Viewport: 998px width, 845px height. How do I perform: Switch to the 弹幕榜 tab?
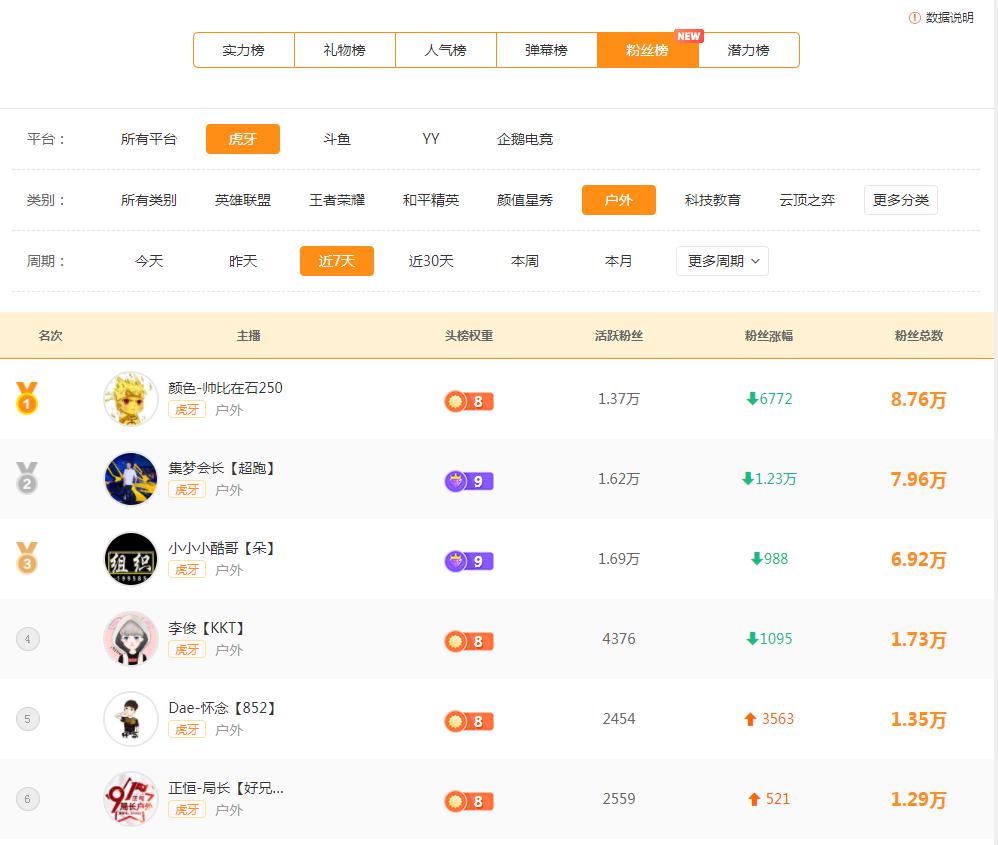click(x=546, y=50)
